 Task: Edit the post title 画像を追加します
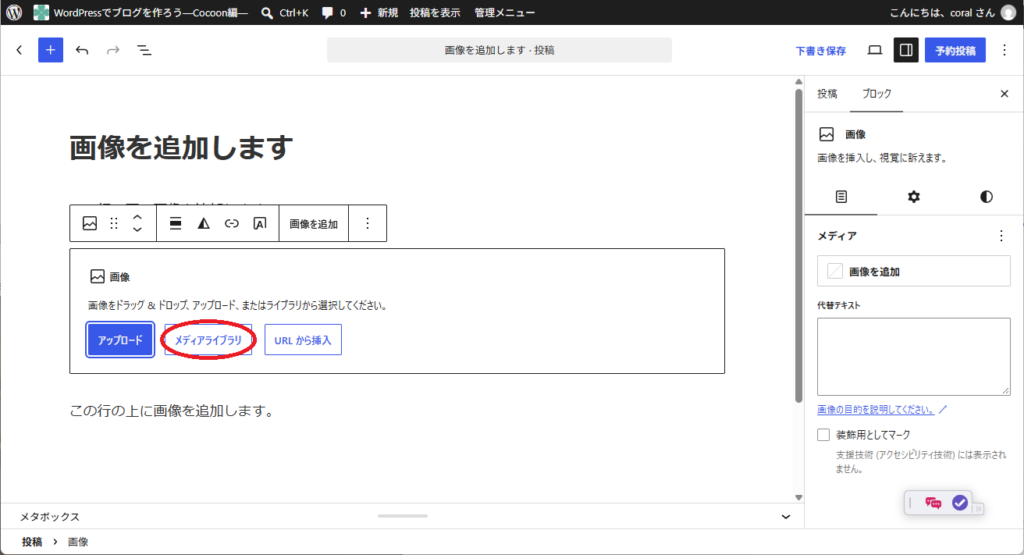(182, 148)
